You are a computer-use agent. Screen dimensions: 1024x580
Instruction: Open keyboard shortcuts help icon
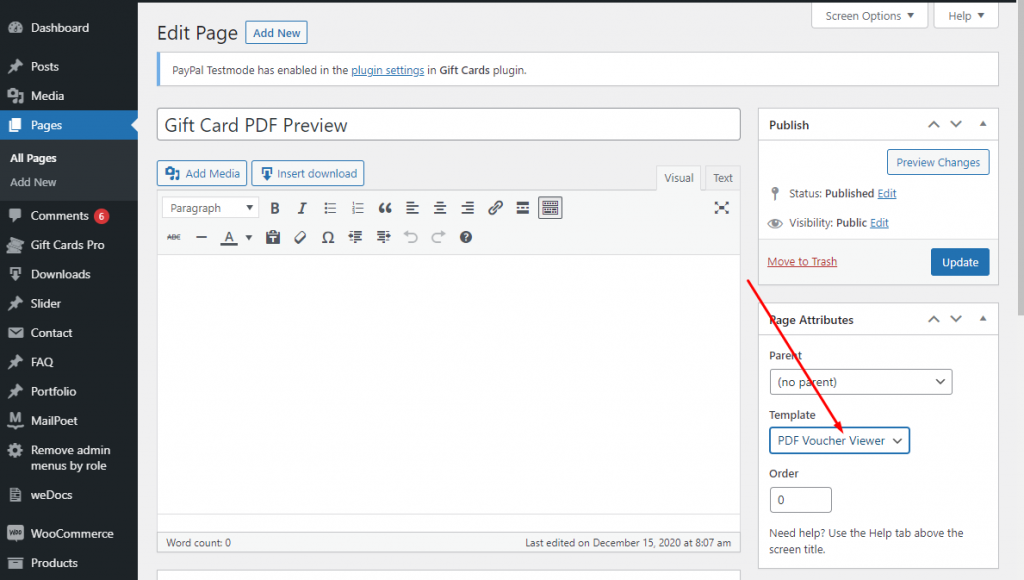(x=465, y=237)
